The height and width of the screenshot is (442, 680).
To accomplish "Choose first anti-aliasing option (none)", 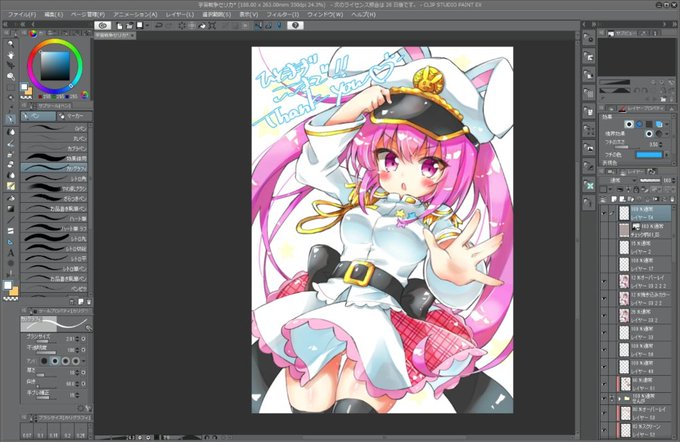I will tap(44, 361).
